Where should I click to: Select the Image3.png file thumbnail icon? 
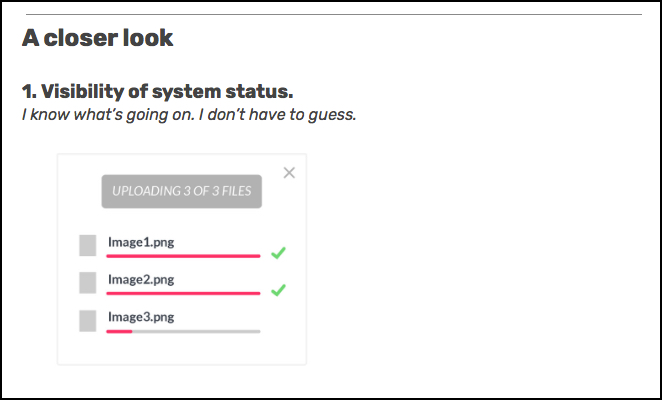(x=88, y=321)
